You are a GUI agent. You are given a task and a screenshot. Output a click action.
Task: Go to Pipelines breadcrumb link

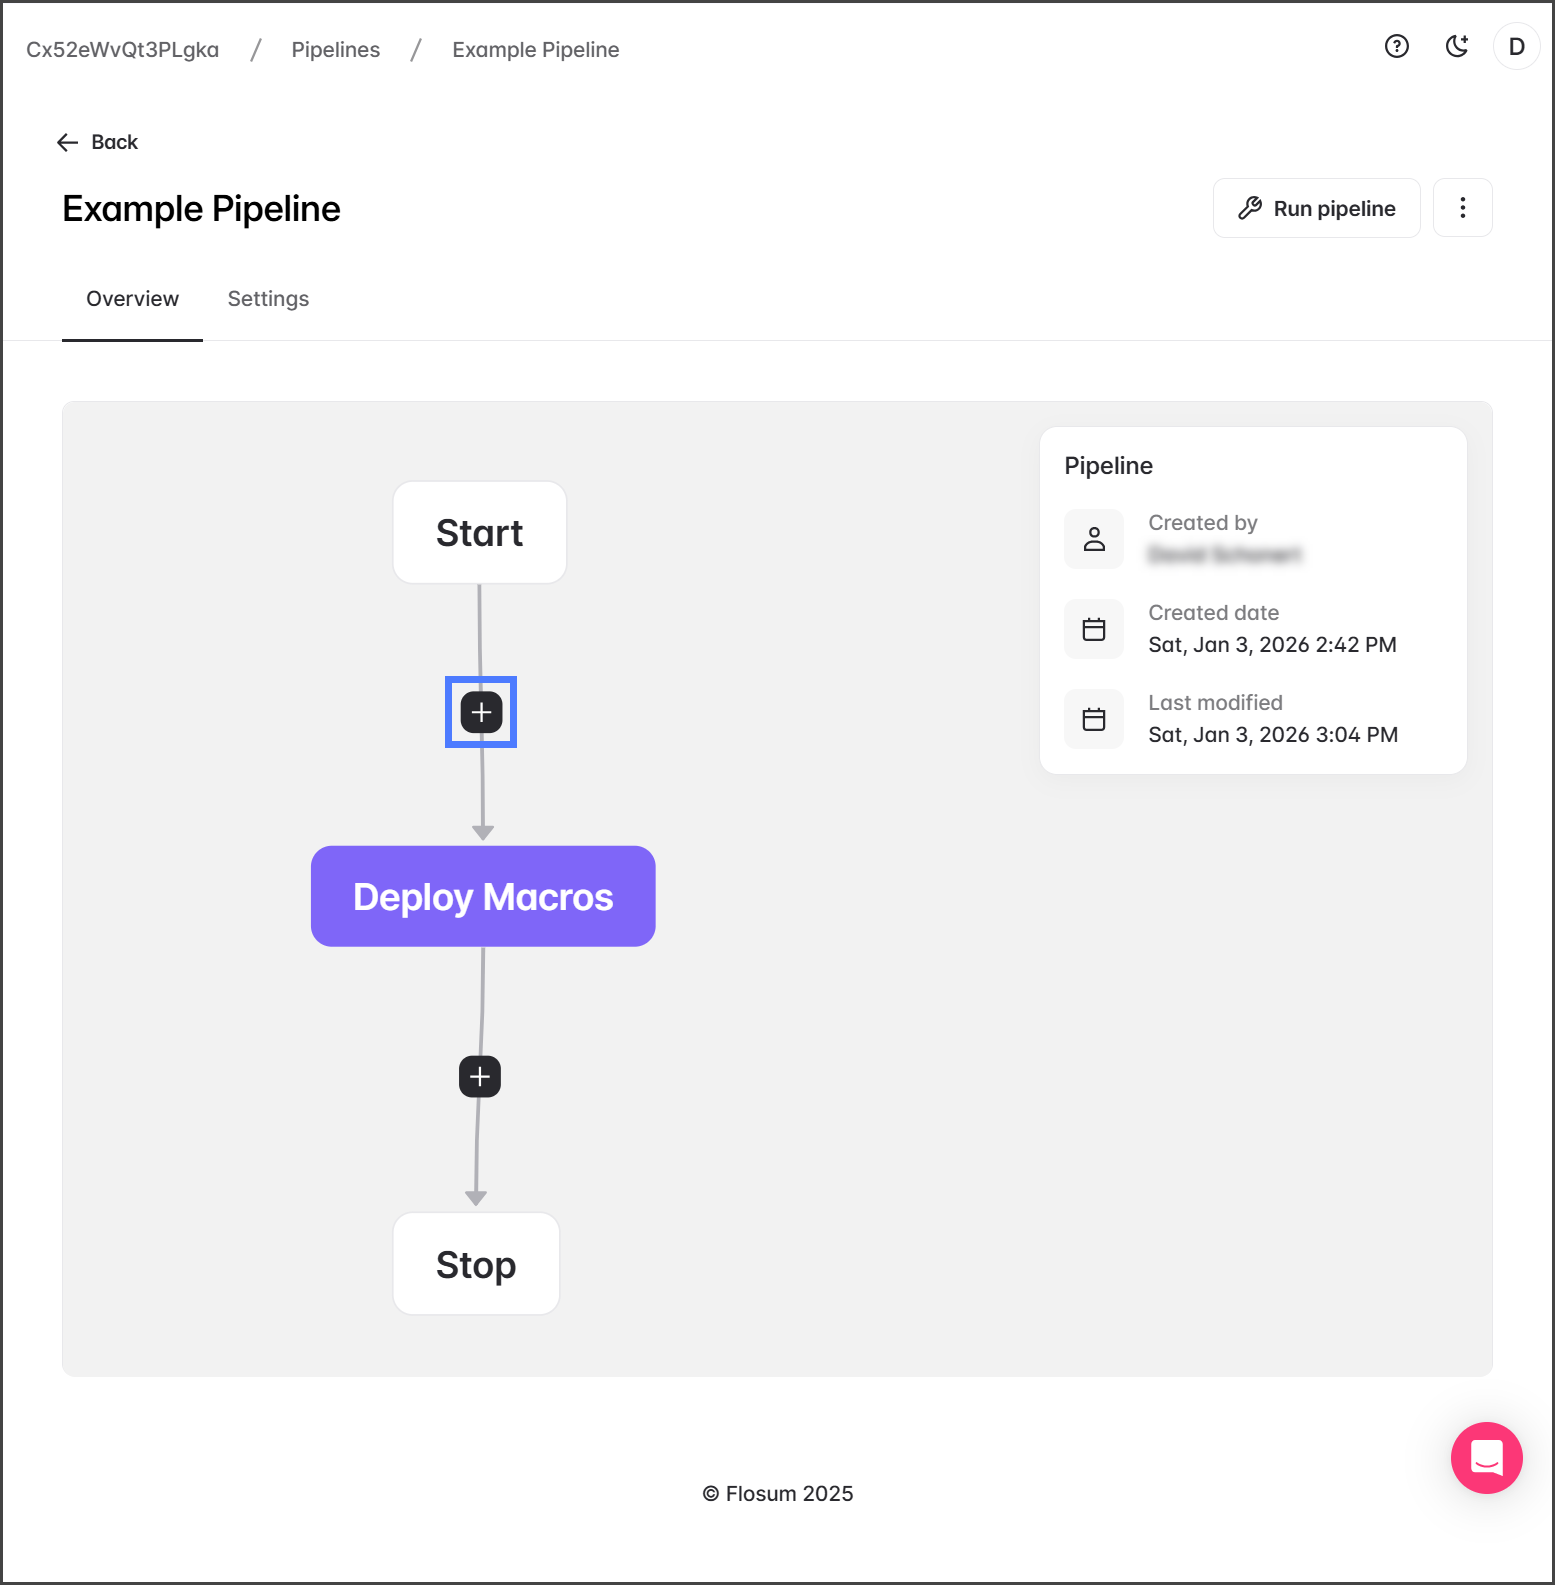click(x=335, y=50)
